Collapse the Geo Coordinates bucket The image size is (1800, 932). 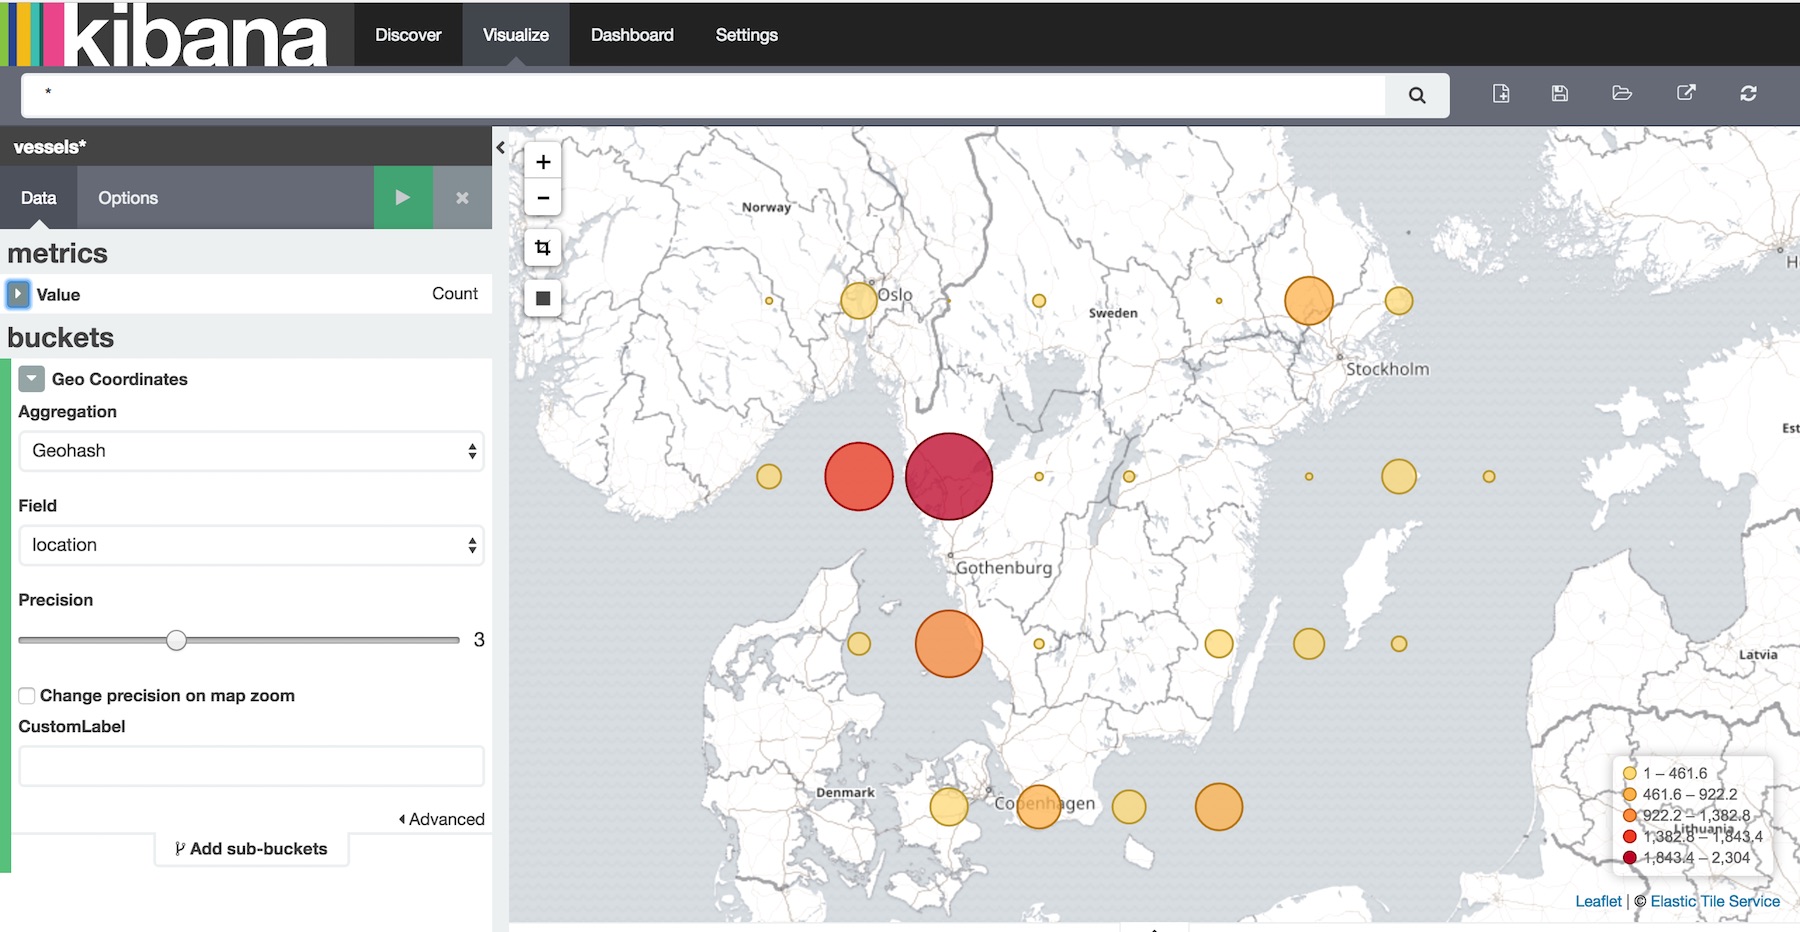[32, 379]
